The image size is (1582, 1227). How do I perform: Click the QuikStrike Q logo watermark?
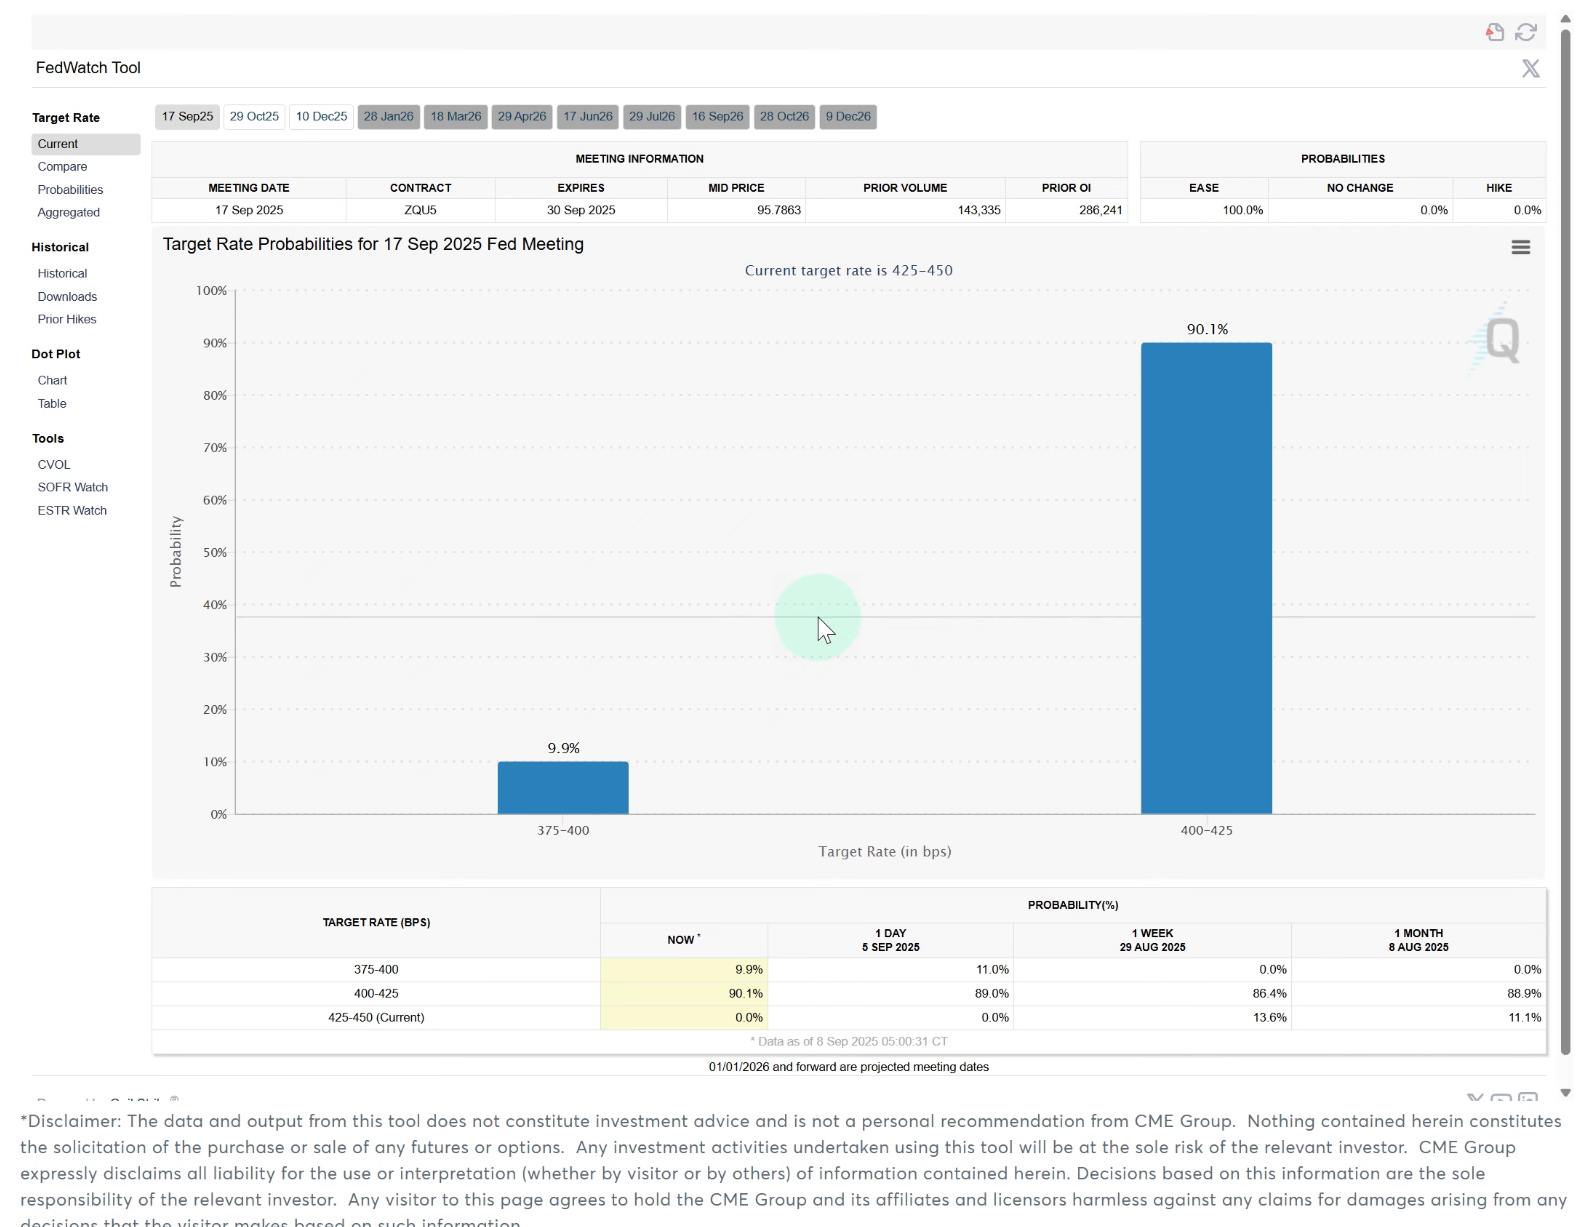(1501, 340)
